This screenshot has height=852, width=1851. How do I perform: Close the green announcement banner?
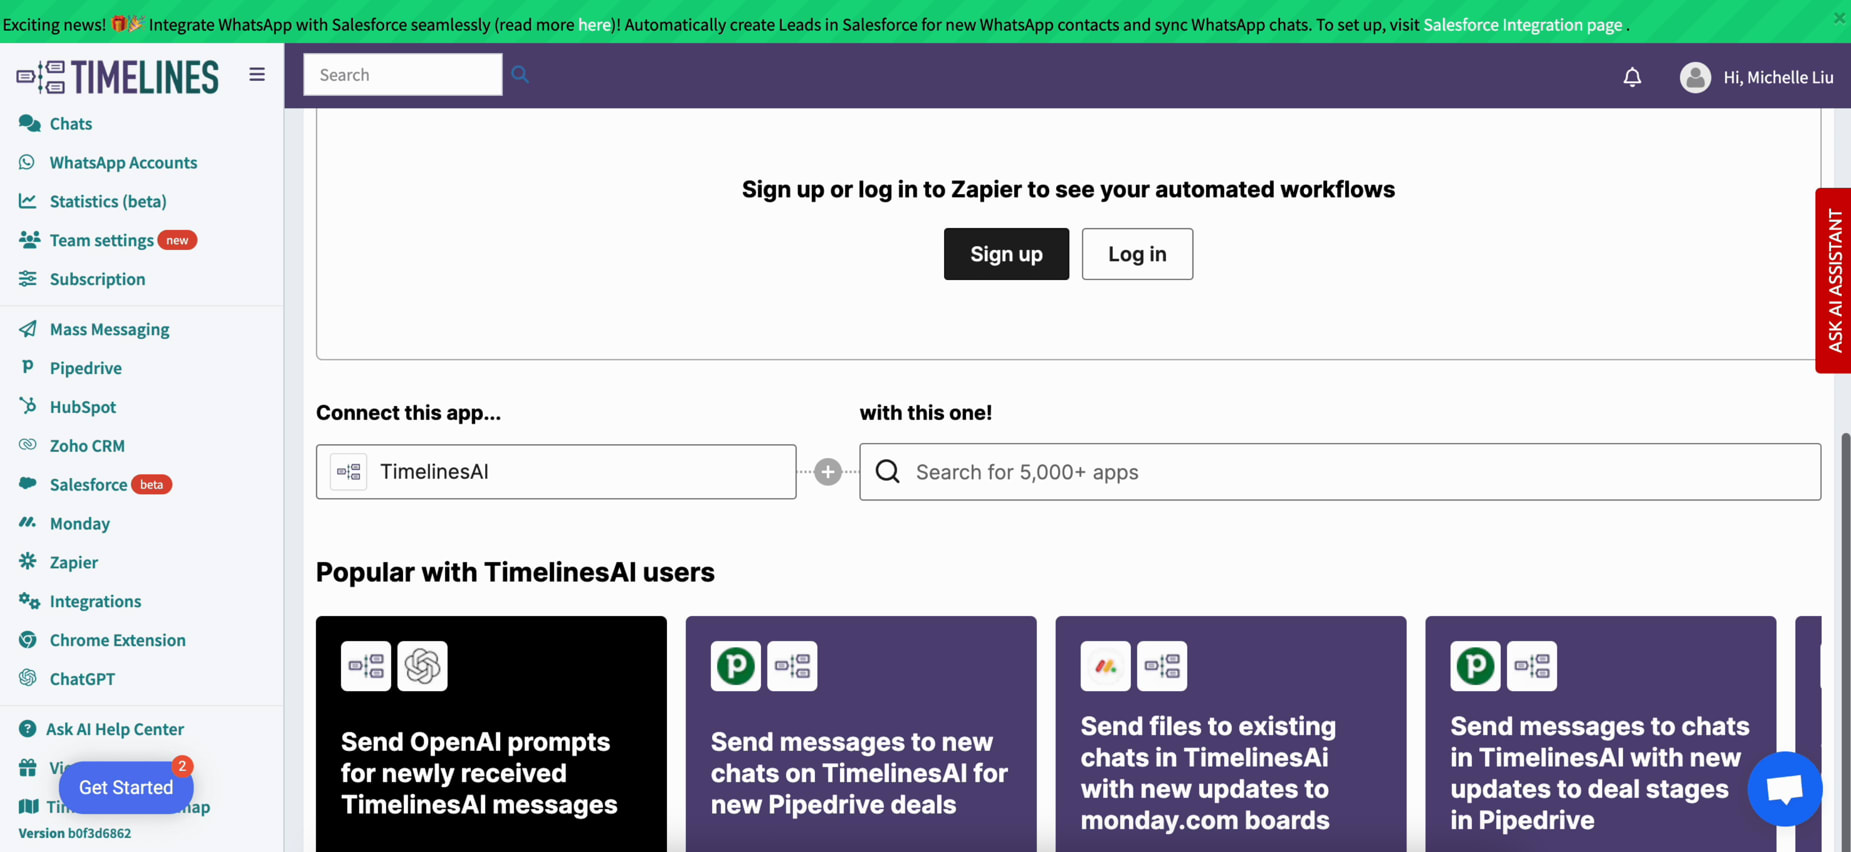[1839, 17]
